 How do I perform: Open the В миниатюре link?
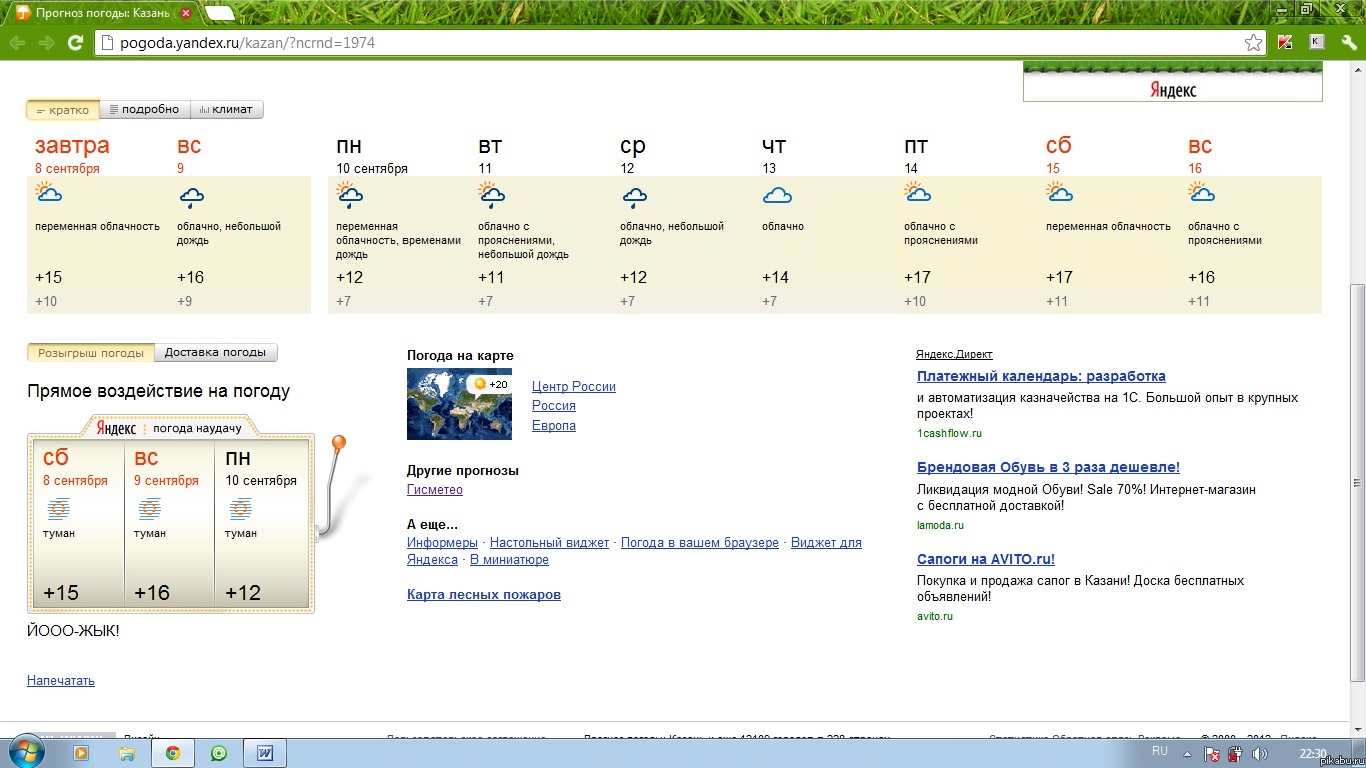[509, 560]
